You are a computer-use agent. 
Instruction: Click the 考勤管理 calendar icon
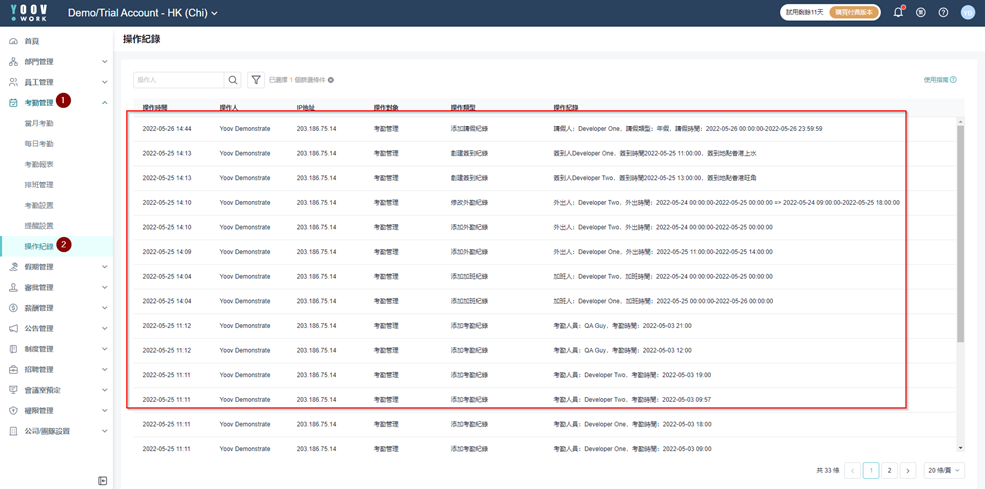click(x=13, y=102)
